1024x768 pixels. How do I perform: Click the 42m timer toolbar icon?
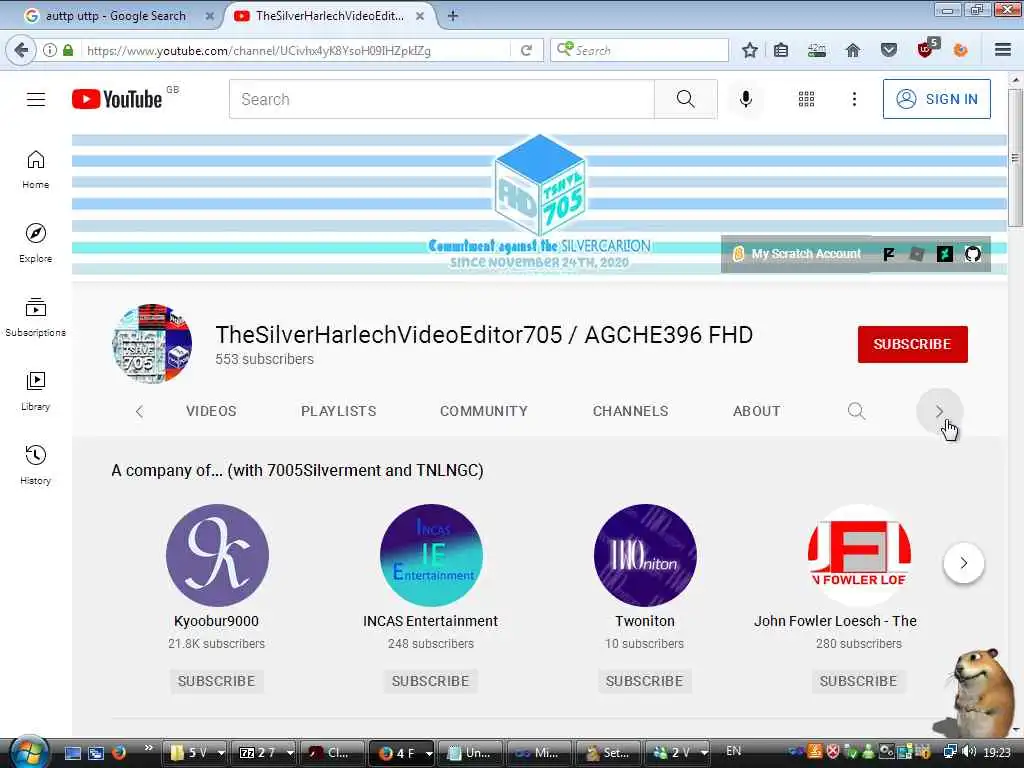point(817,50)
